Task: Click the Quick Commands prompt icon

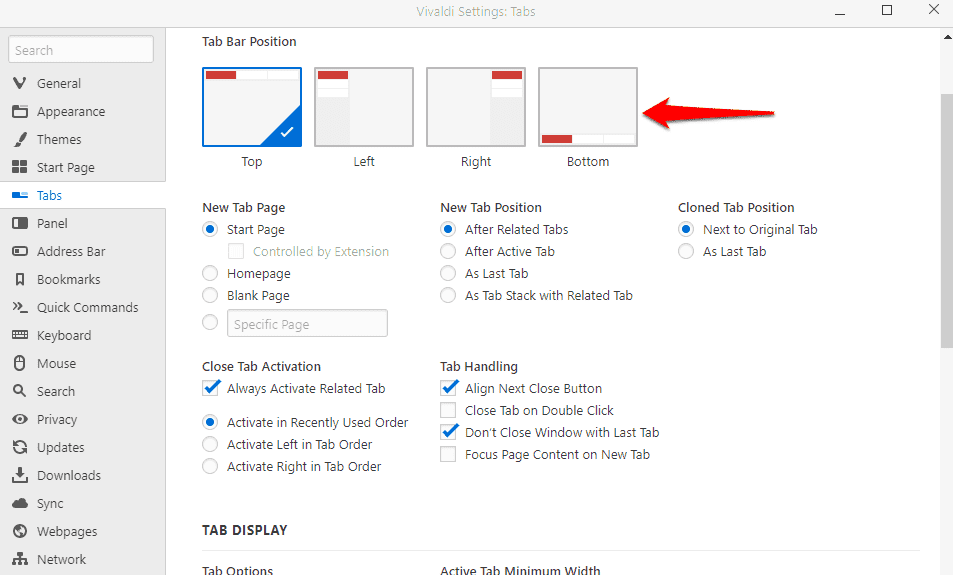Action: (19, 307)
